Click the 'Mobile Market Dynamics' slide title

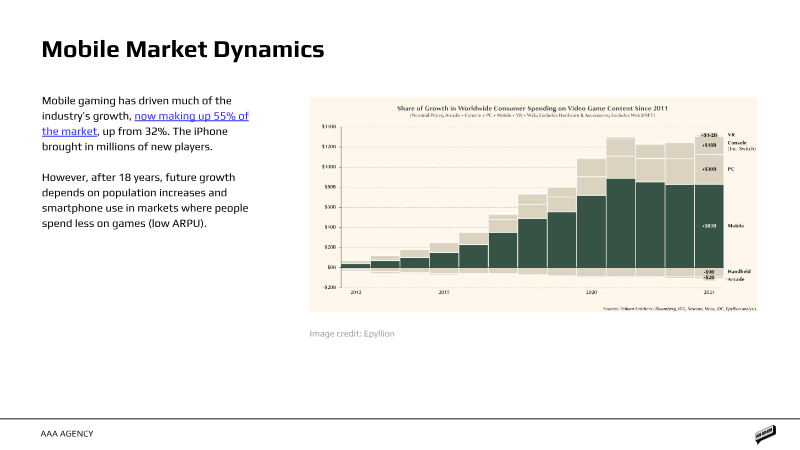pyautogui.click(x=182, y=49)
